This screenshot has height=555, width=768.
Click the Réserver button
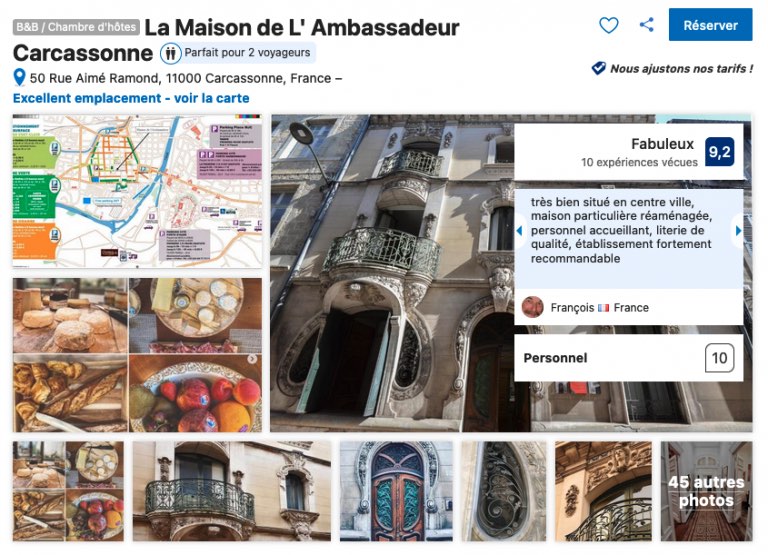click(x=710, y=25)
